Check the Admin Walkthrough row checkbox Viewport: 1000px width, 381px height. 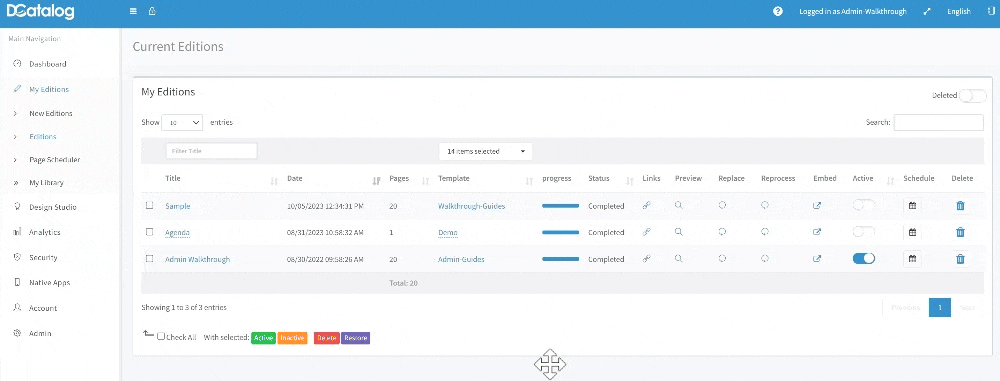(150, 258)
